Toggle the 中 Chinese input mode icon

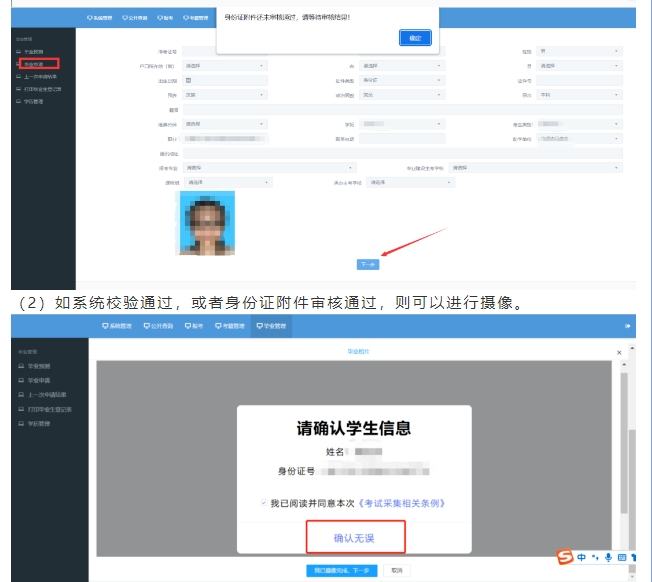[582, 556]
